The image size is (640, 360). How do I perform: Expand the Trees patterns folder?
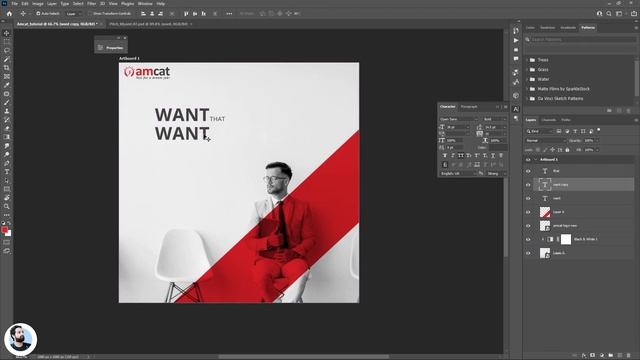pos(527,60)
